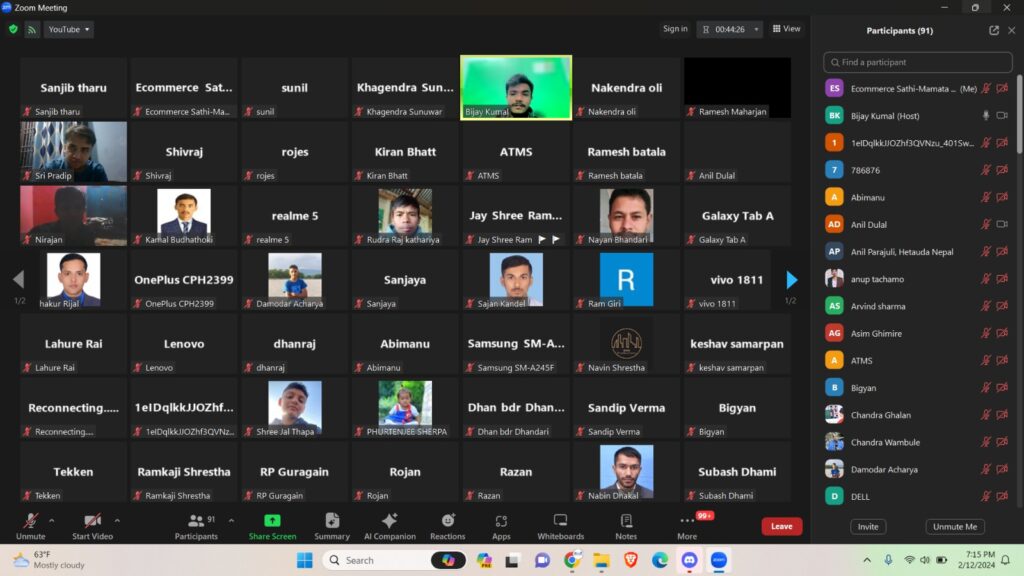Image resolution: width=1024 pixels, height=576 pixels.
Task: Open the Share Screen option
Action: click(x=272, y=526)
